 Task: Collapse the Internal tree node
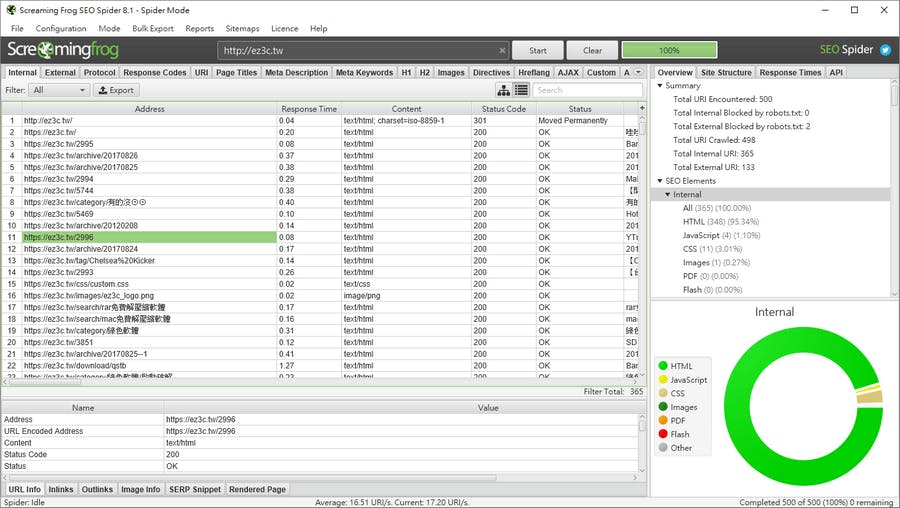pos(668,194)
